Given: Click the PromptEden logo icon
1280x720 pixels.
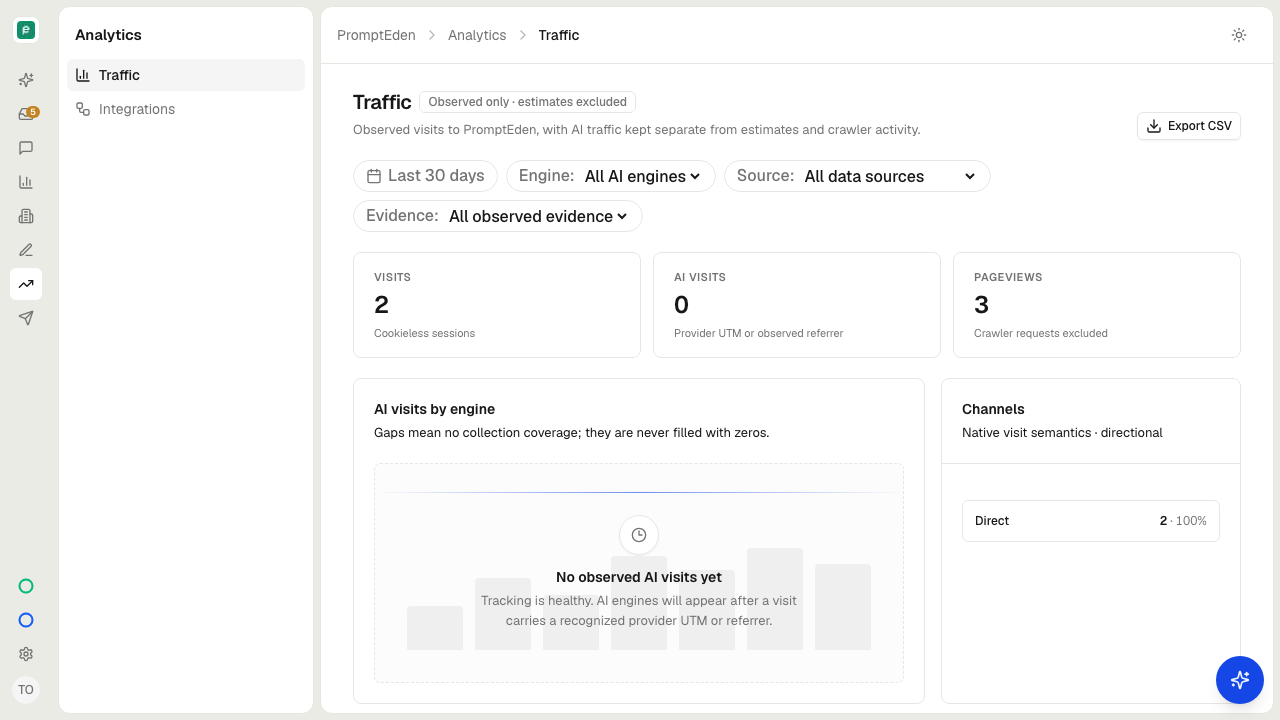Looking at the screenshot, I should 26,30.
